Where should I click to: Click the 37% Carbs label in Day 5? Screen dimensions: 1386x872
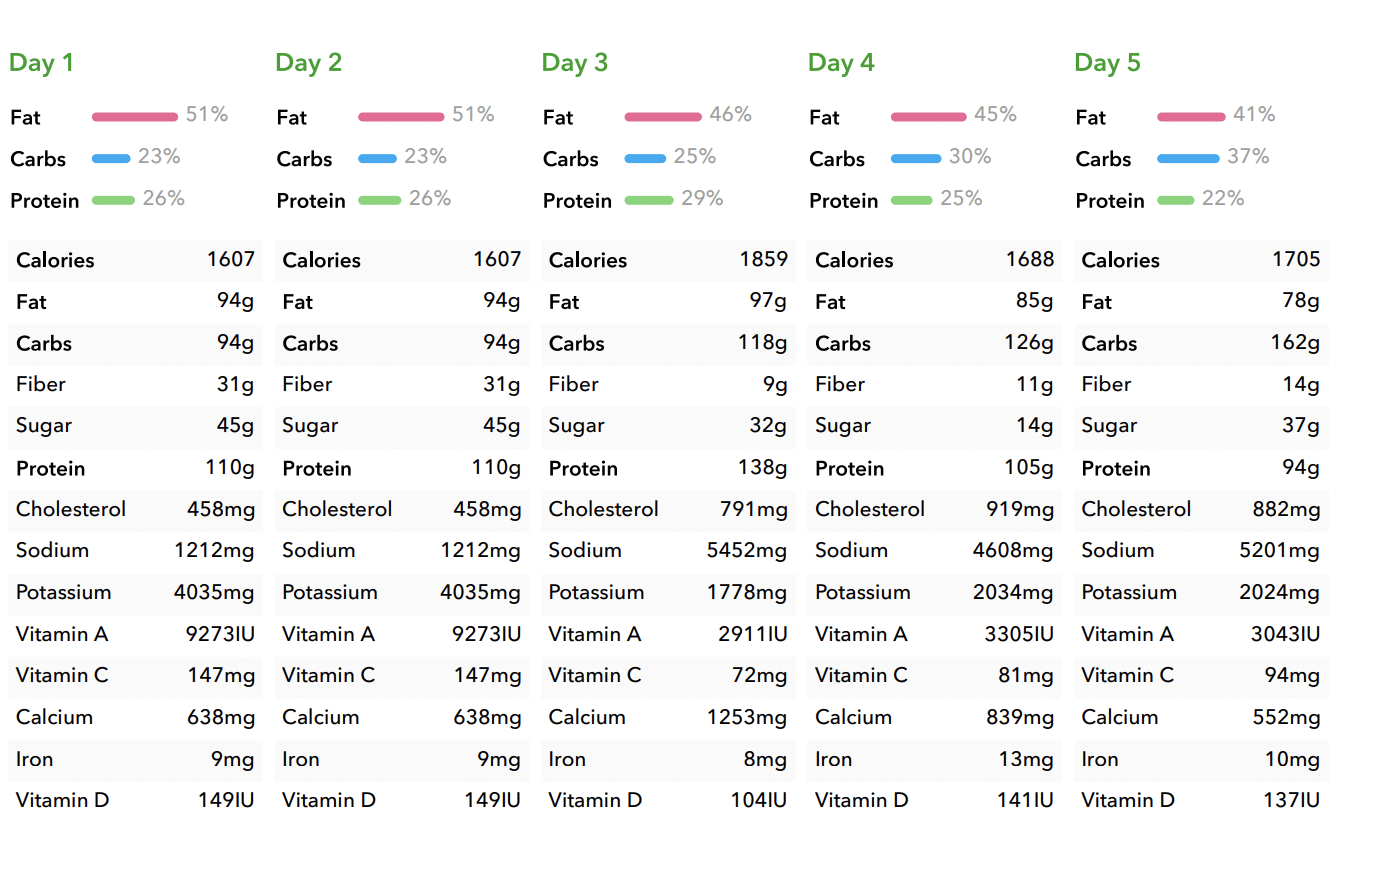(x=1248, y=157)
